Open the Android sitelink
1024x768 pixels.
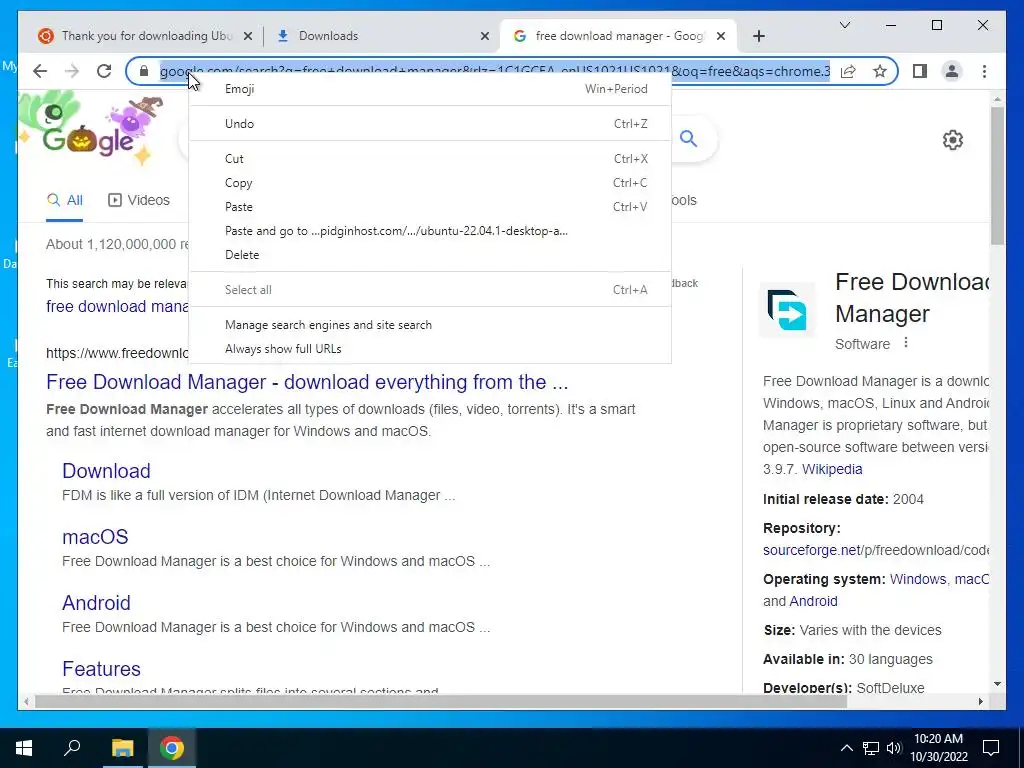tap(96, 603)
